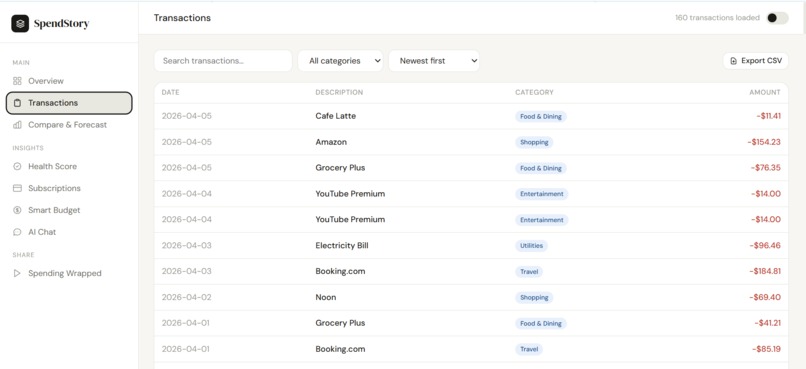Click the -$154.23 amount
Viewport: 806px width, 369px height.
(764, 142)
